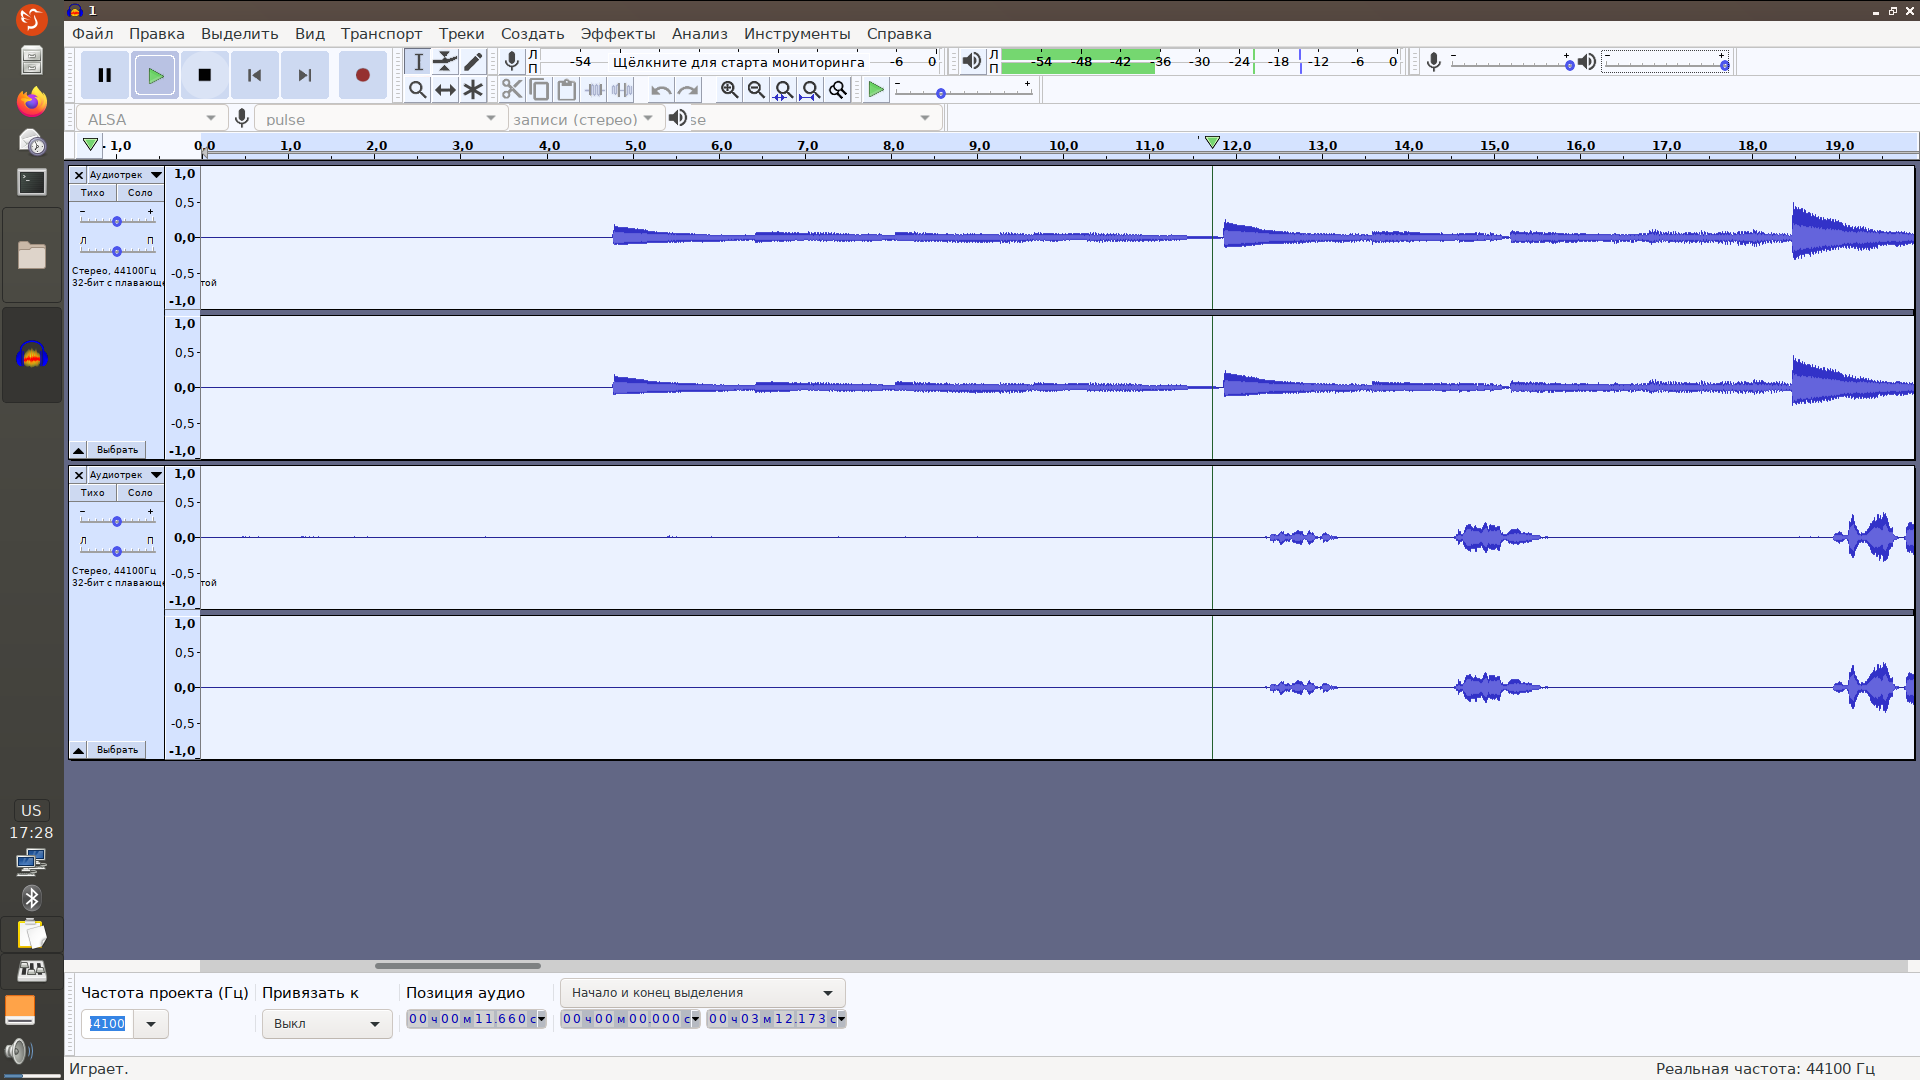Solo the first track with Соло
1920x1080 pixels.
[140, 193]
